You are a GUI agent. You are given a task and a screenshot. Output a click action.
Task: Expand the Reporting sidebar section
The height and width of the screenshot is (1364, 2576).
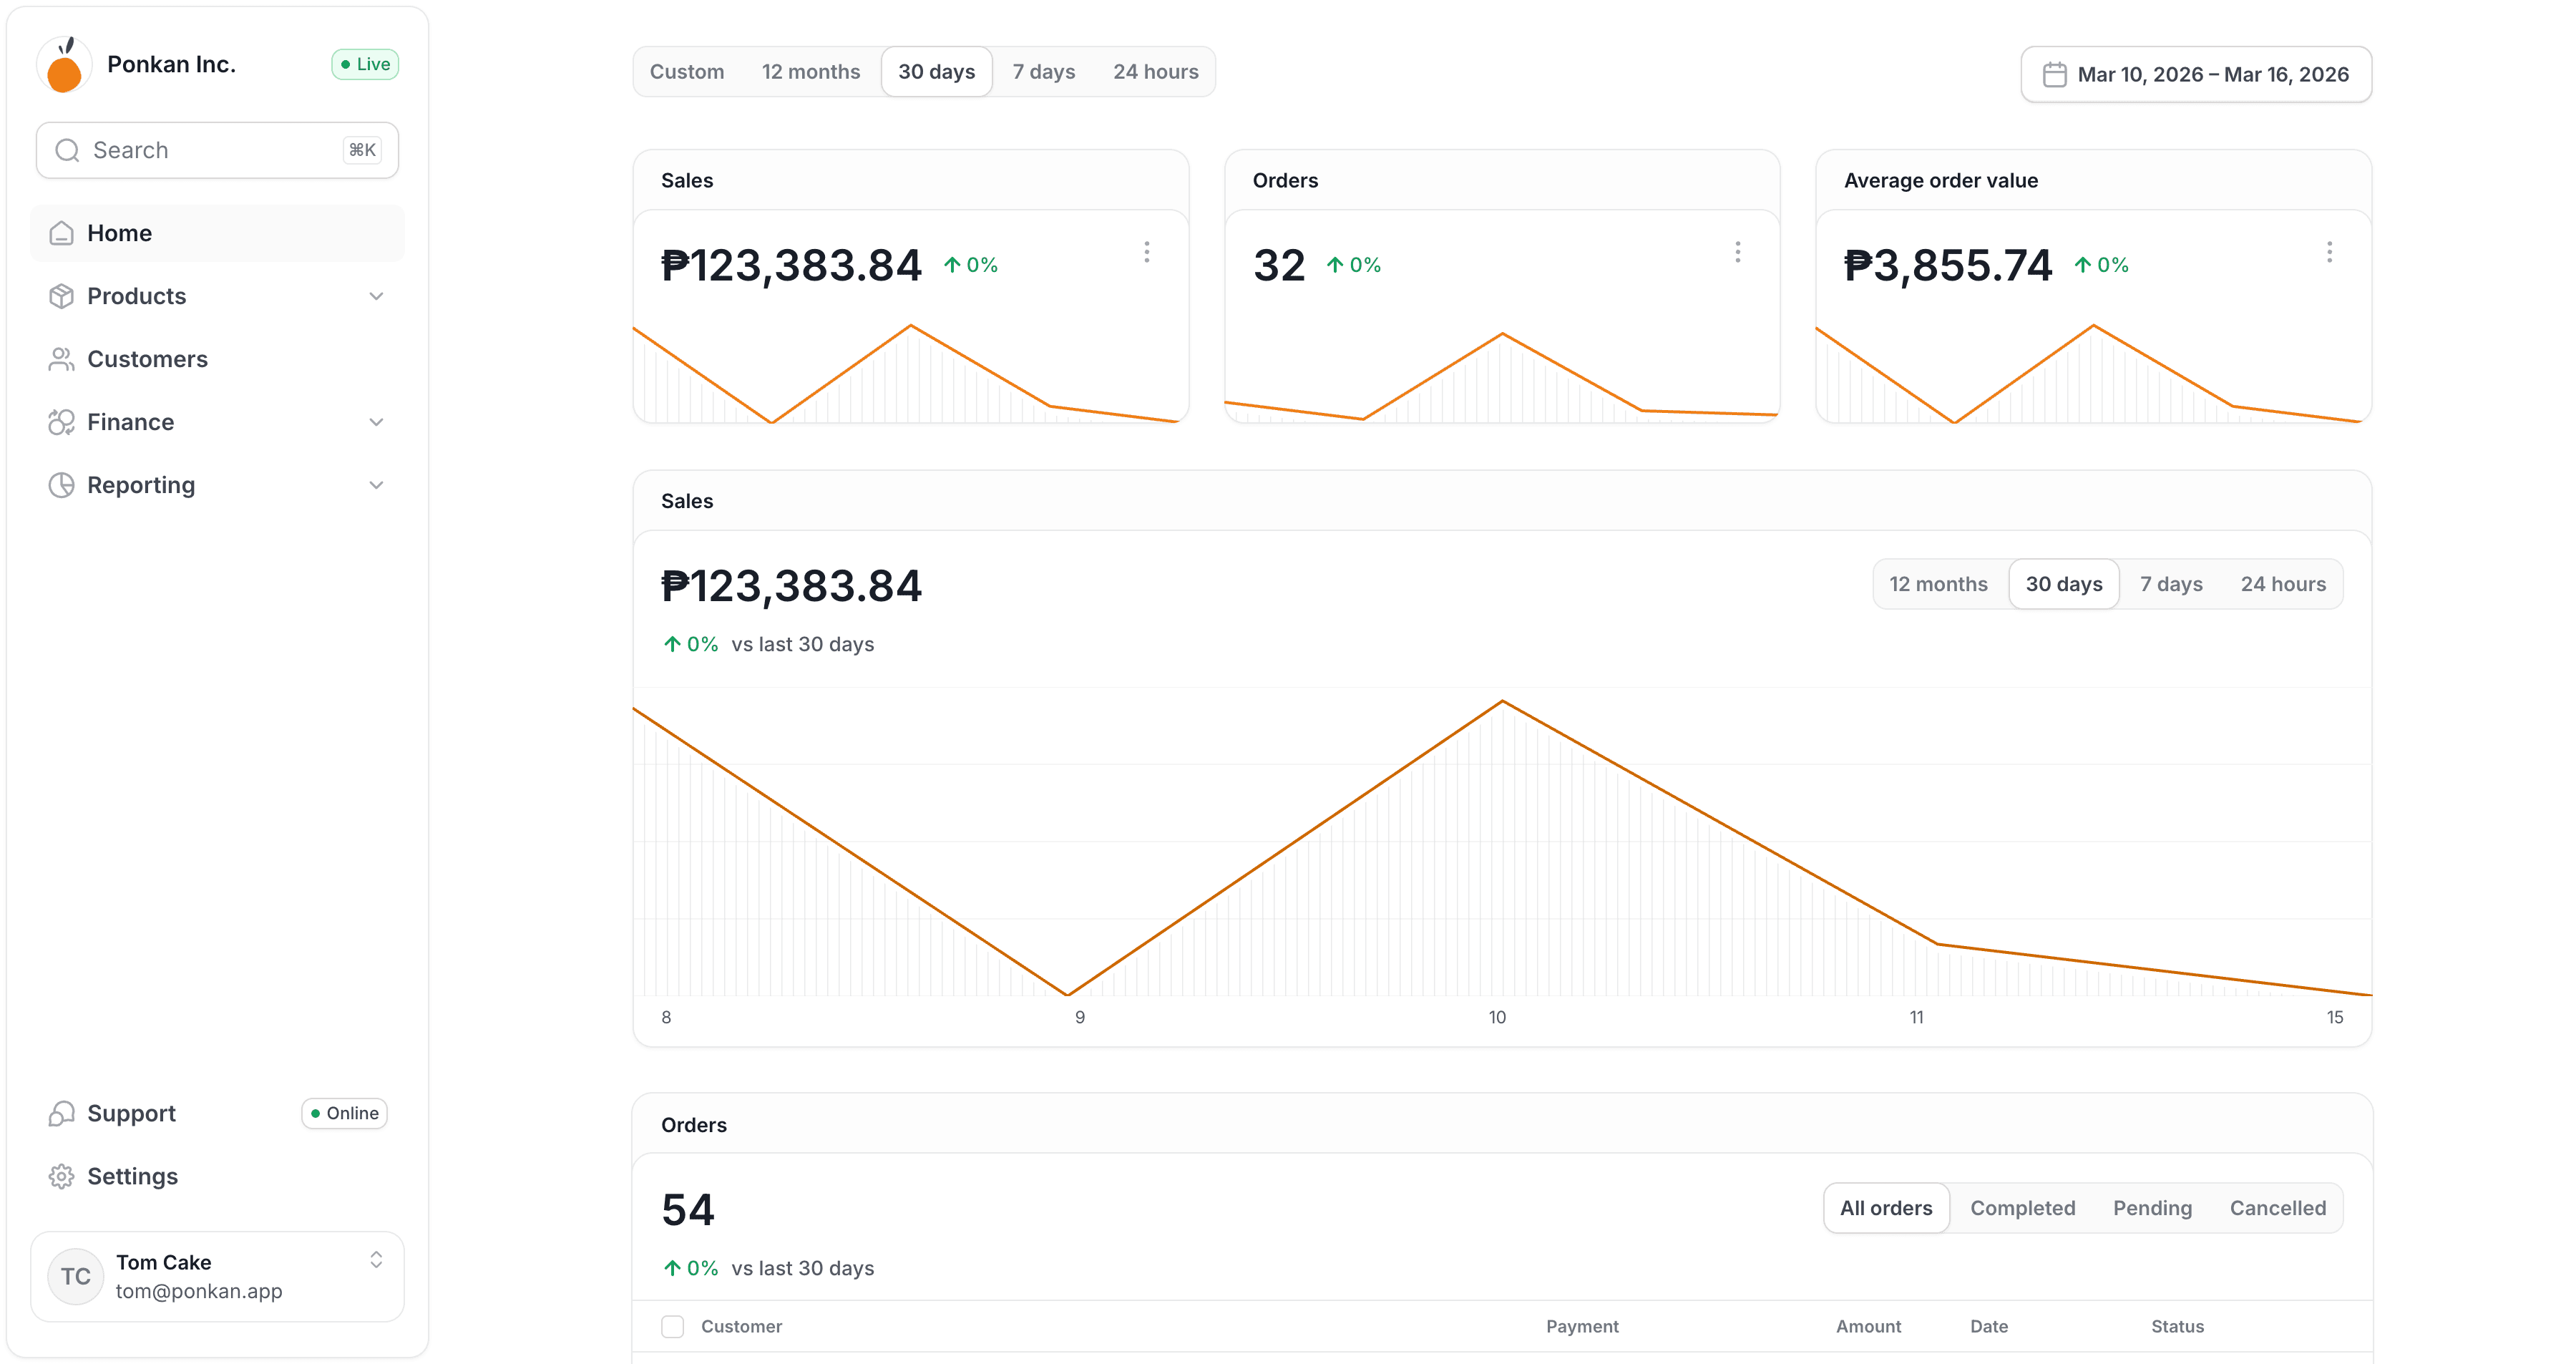pyautogui.click(x=376, y=484)
